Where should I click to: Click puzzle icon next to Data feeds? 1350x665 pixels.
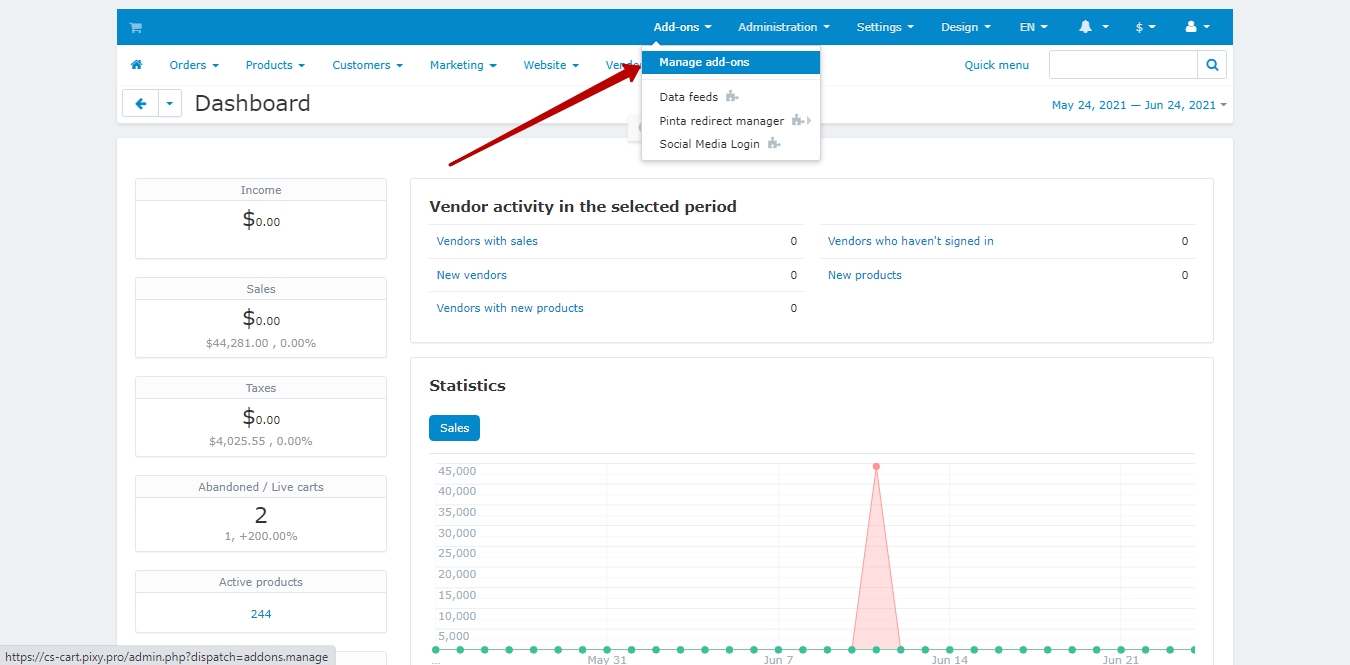click(732, 97)
